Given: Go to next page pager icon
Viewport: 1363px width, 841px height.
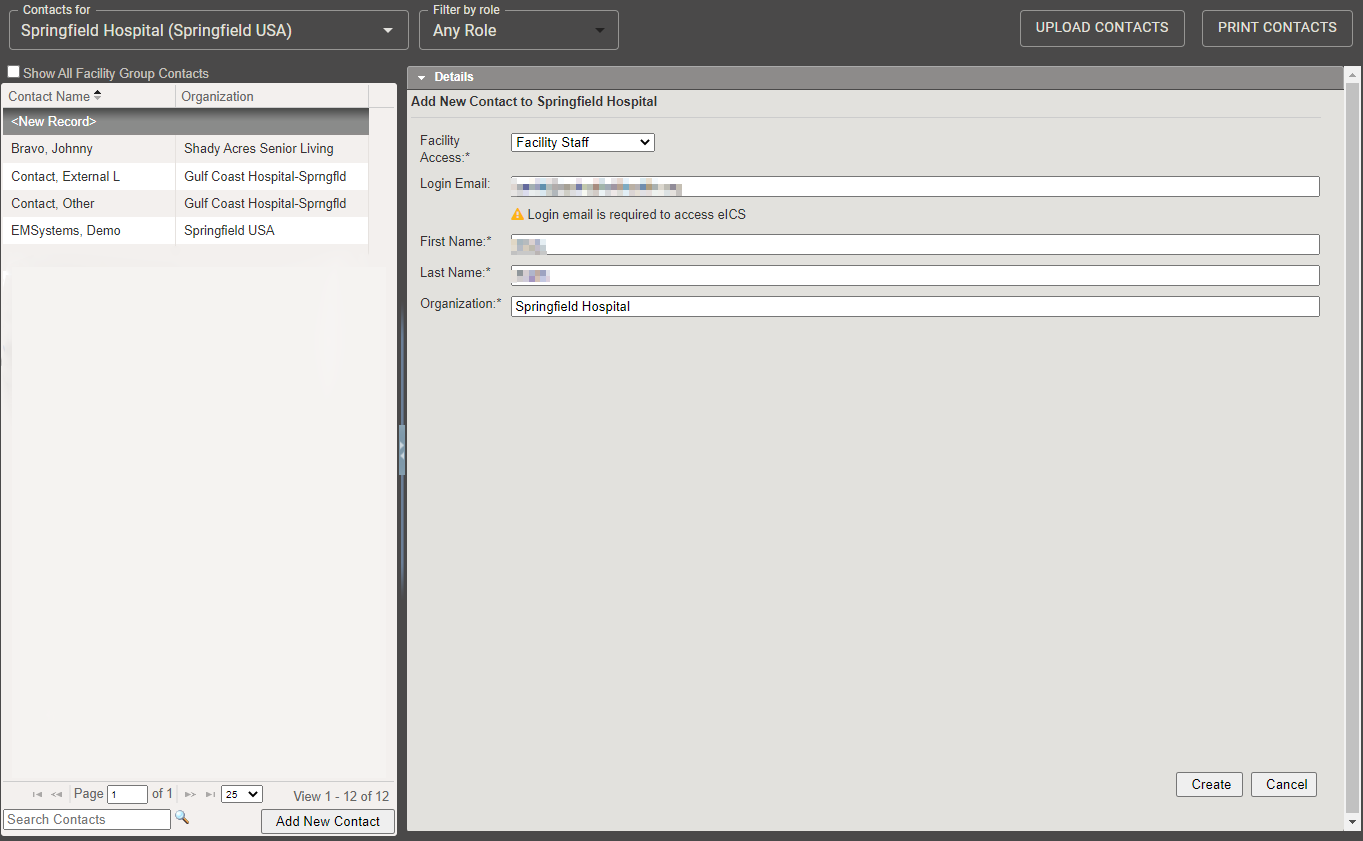Looking at the screenshot, I should click(x=190, y=794).
